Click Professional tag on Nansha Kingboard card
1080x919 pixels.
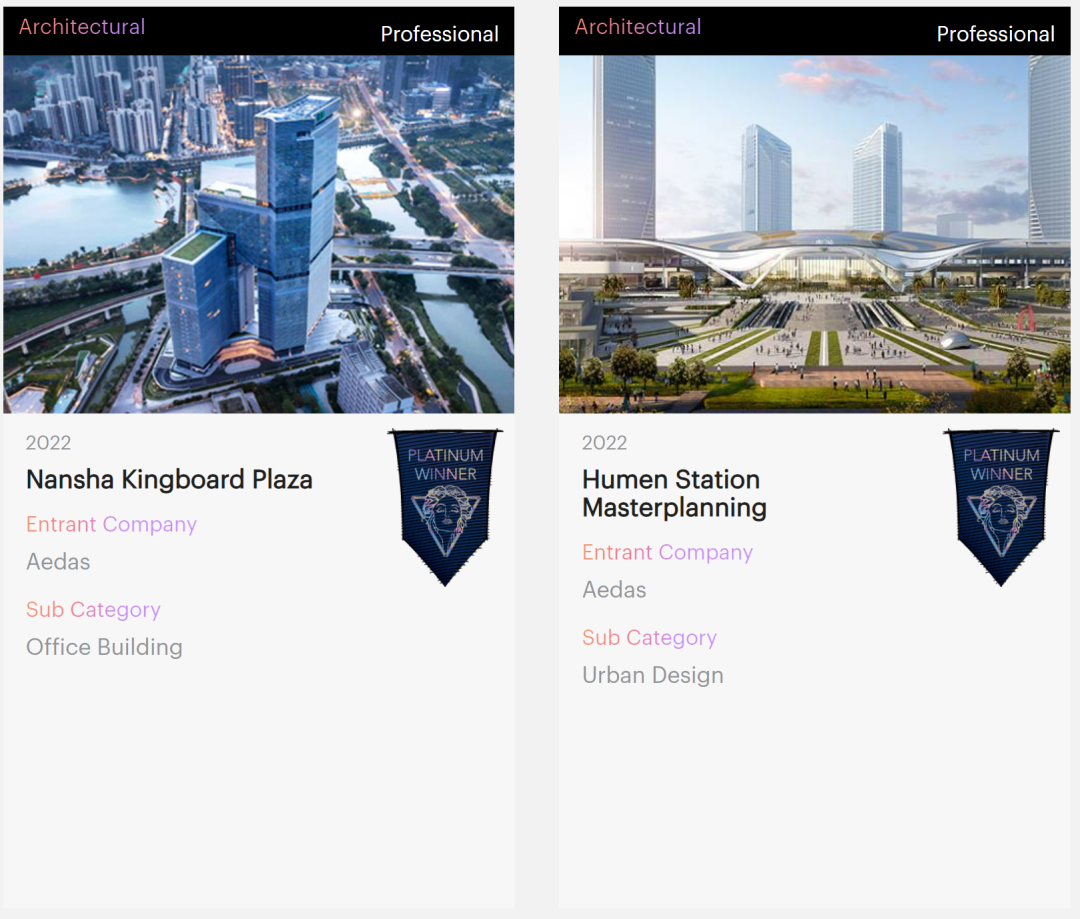point(439,34)
